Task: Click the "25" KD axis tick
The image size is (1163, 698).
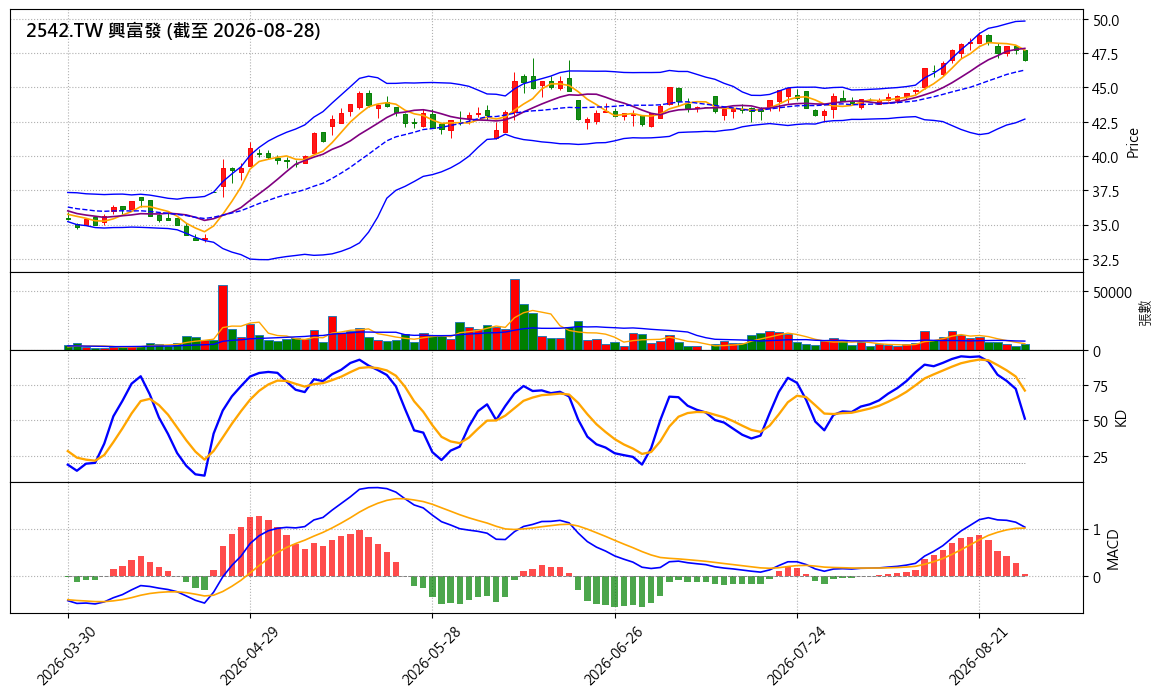Action: click(1100, 458)
